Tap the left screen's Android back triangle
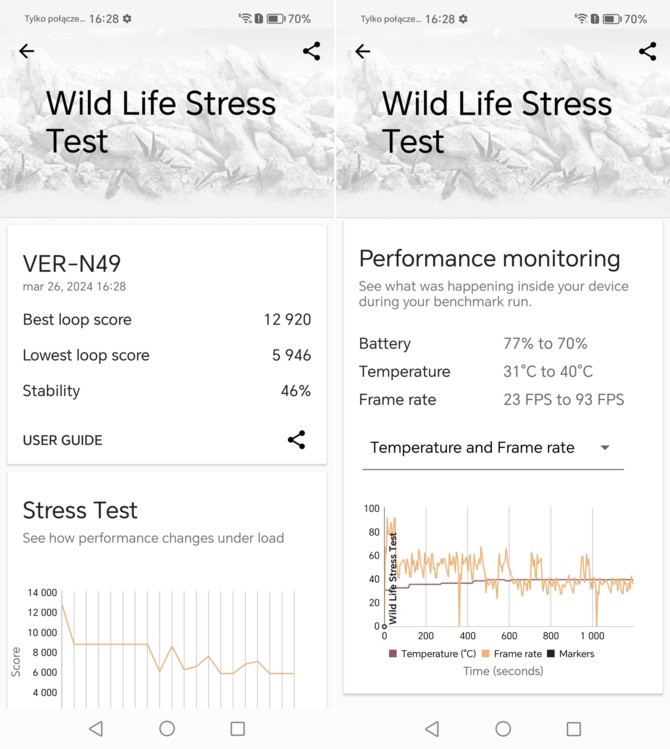 click(96, 728)
